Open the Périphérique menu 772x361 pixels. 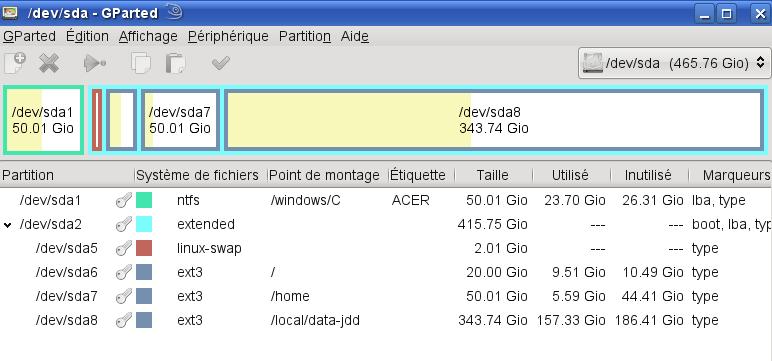tap(228, 36)
